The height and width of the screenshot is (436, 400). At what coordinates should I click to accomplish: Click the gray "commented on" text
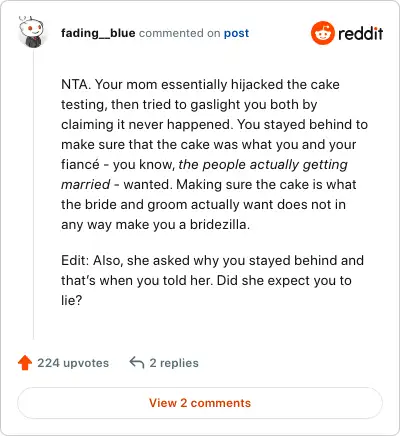click(x=179, y=33)
